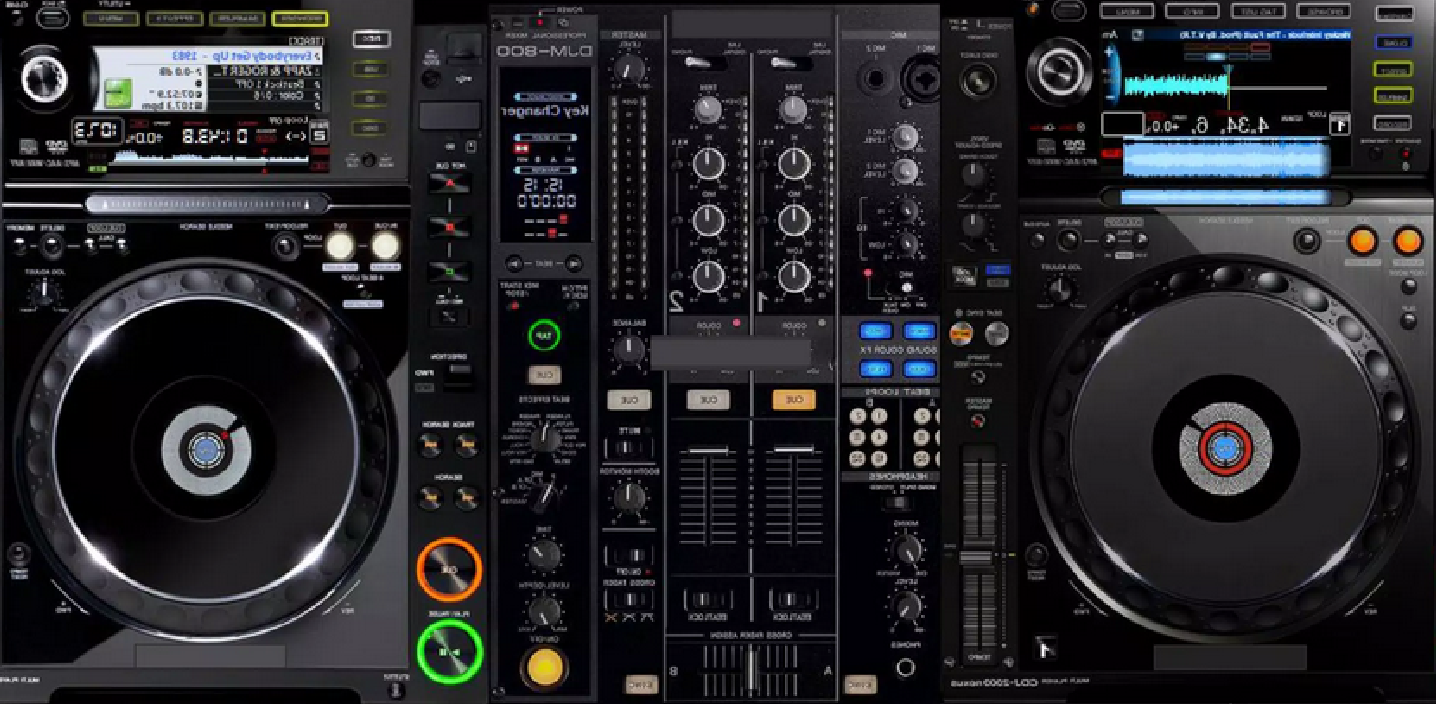Trigger left deck Hot Cue B pad
The height and width of the screenshot is (704, 1436).
449,228
